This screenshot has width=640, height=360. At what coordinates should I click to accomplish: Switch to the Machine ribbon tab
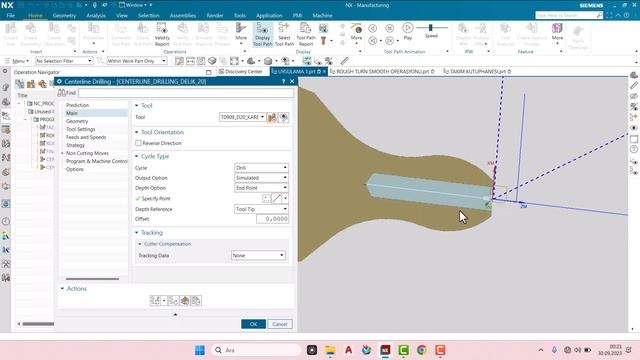coord(322,16)
